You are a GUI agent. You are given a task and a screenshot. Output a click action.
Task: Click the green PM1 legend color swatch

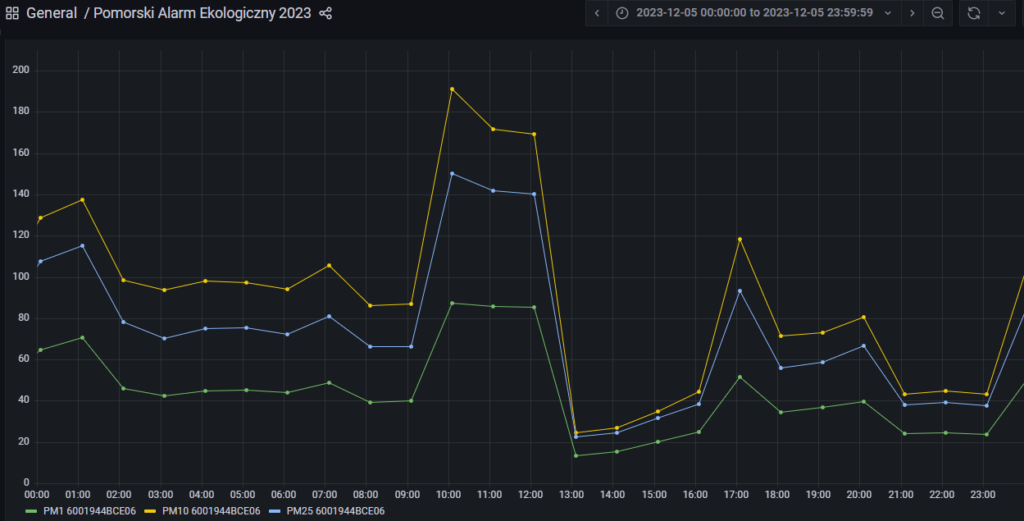(32, 511)
